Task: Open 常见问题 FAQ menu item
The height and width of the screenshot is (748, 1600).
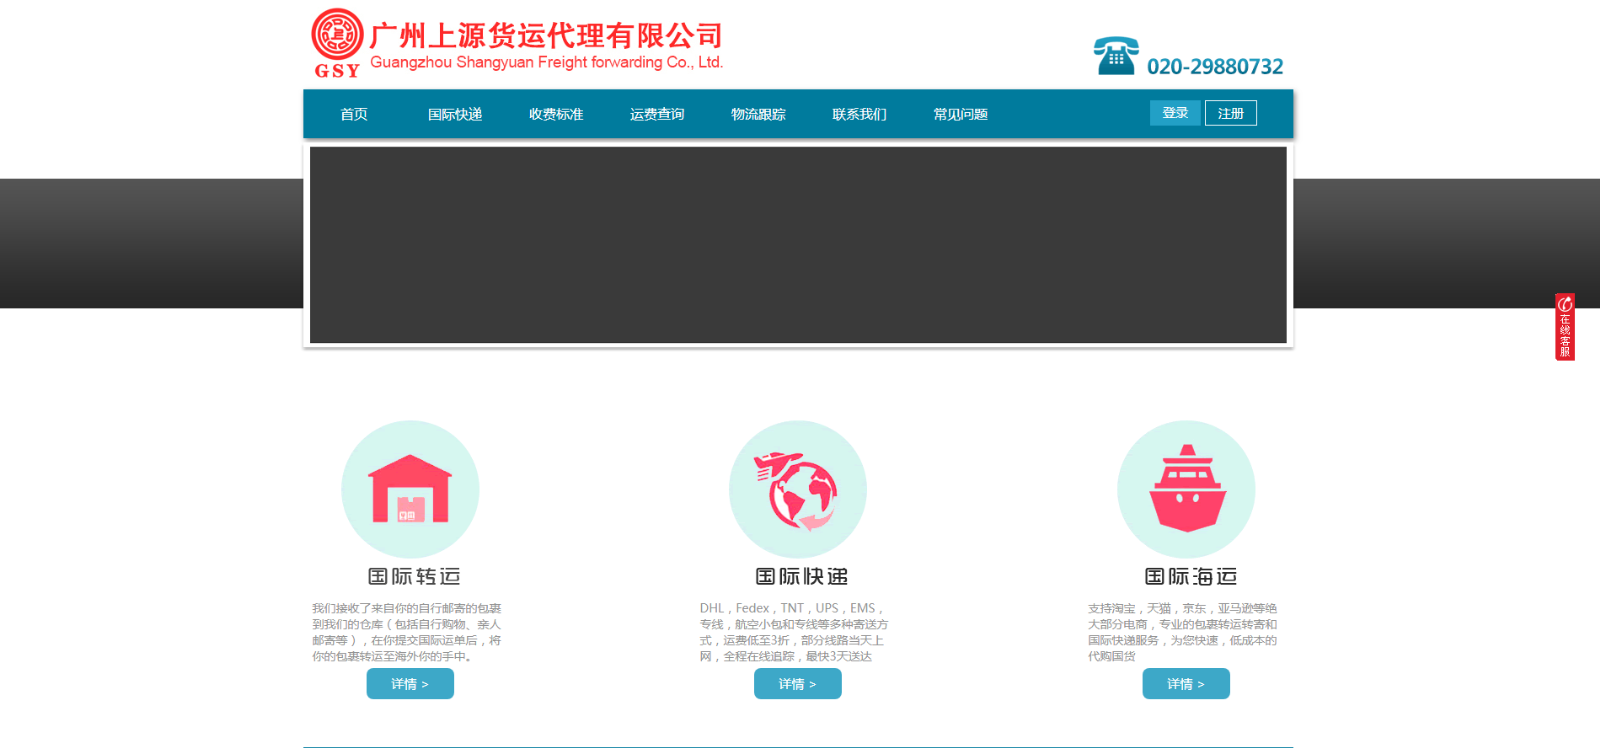Action: pos(960,114)
